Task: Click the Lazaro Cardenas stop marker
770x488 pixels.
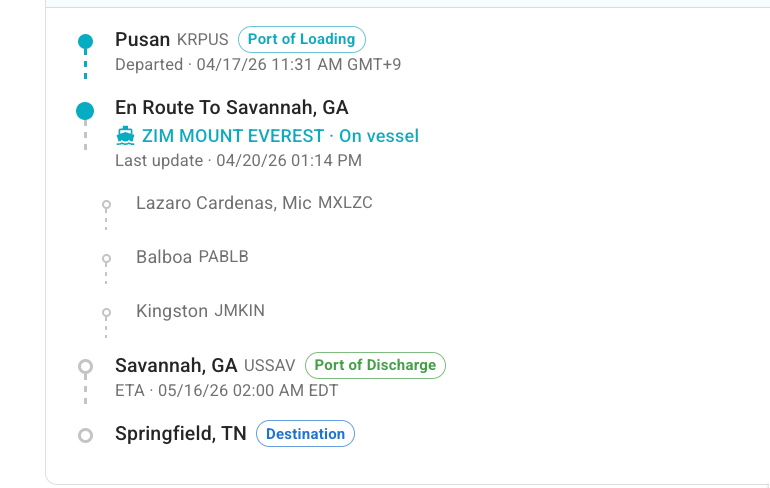Action: [x=106, y=204]
